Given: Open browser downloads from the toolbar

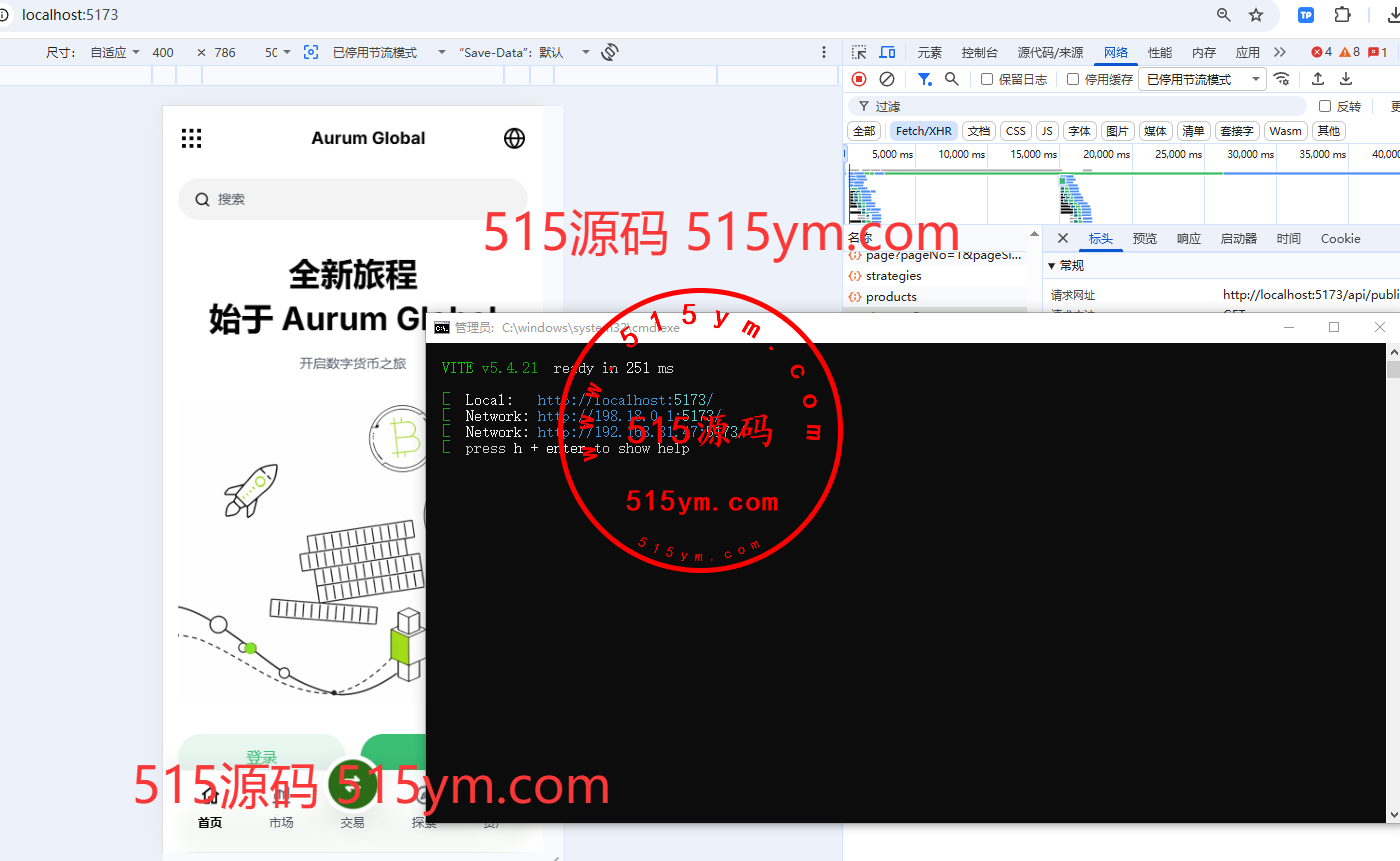Looking at the screenshot, I should point(1393,15).
